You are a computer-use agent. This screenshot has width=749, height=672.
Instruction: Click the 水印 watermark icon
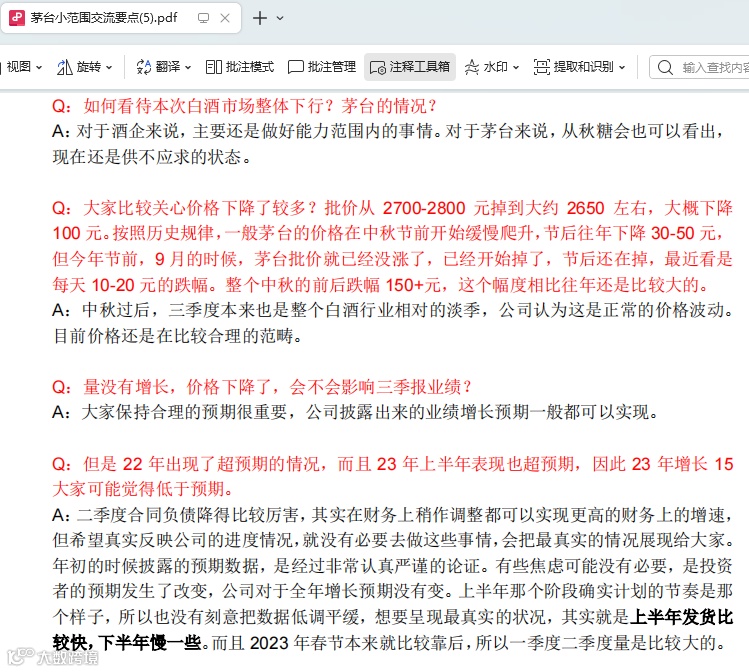(x=472, y=67)
